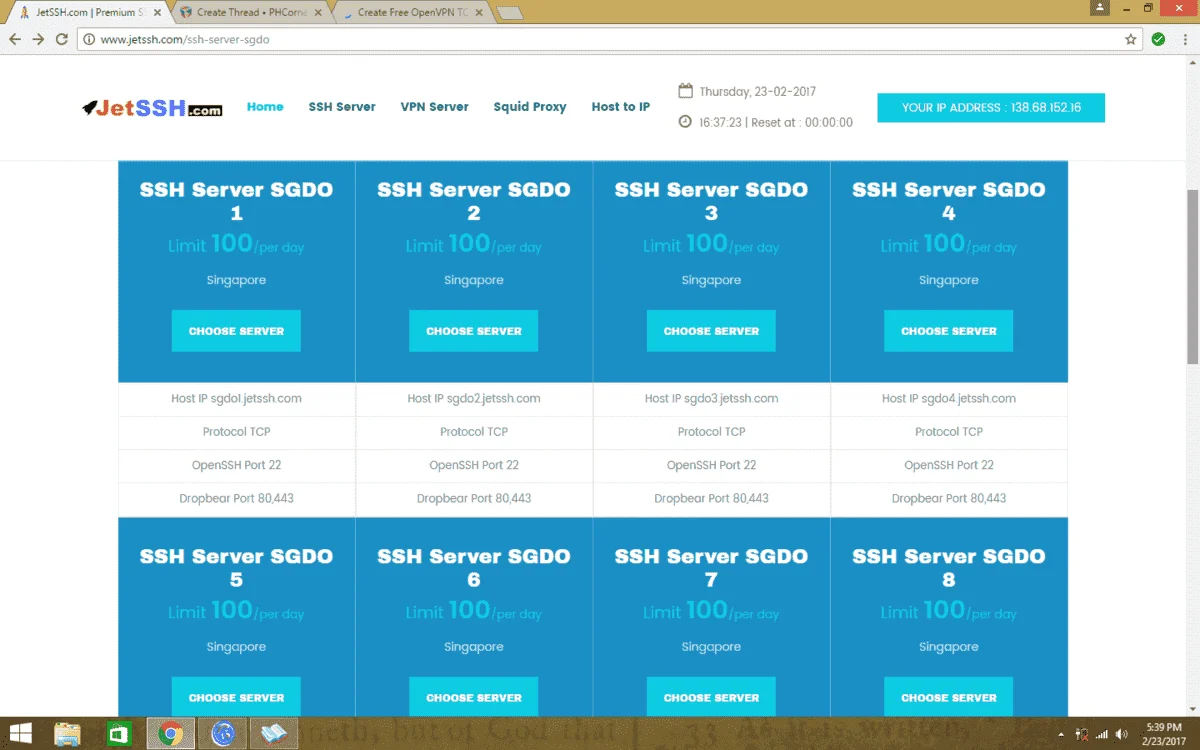Open File Explorer from taskbar
Viewport: 1200px width, 750px height.
pyautogui.click(x=67, y=734)
